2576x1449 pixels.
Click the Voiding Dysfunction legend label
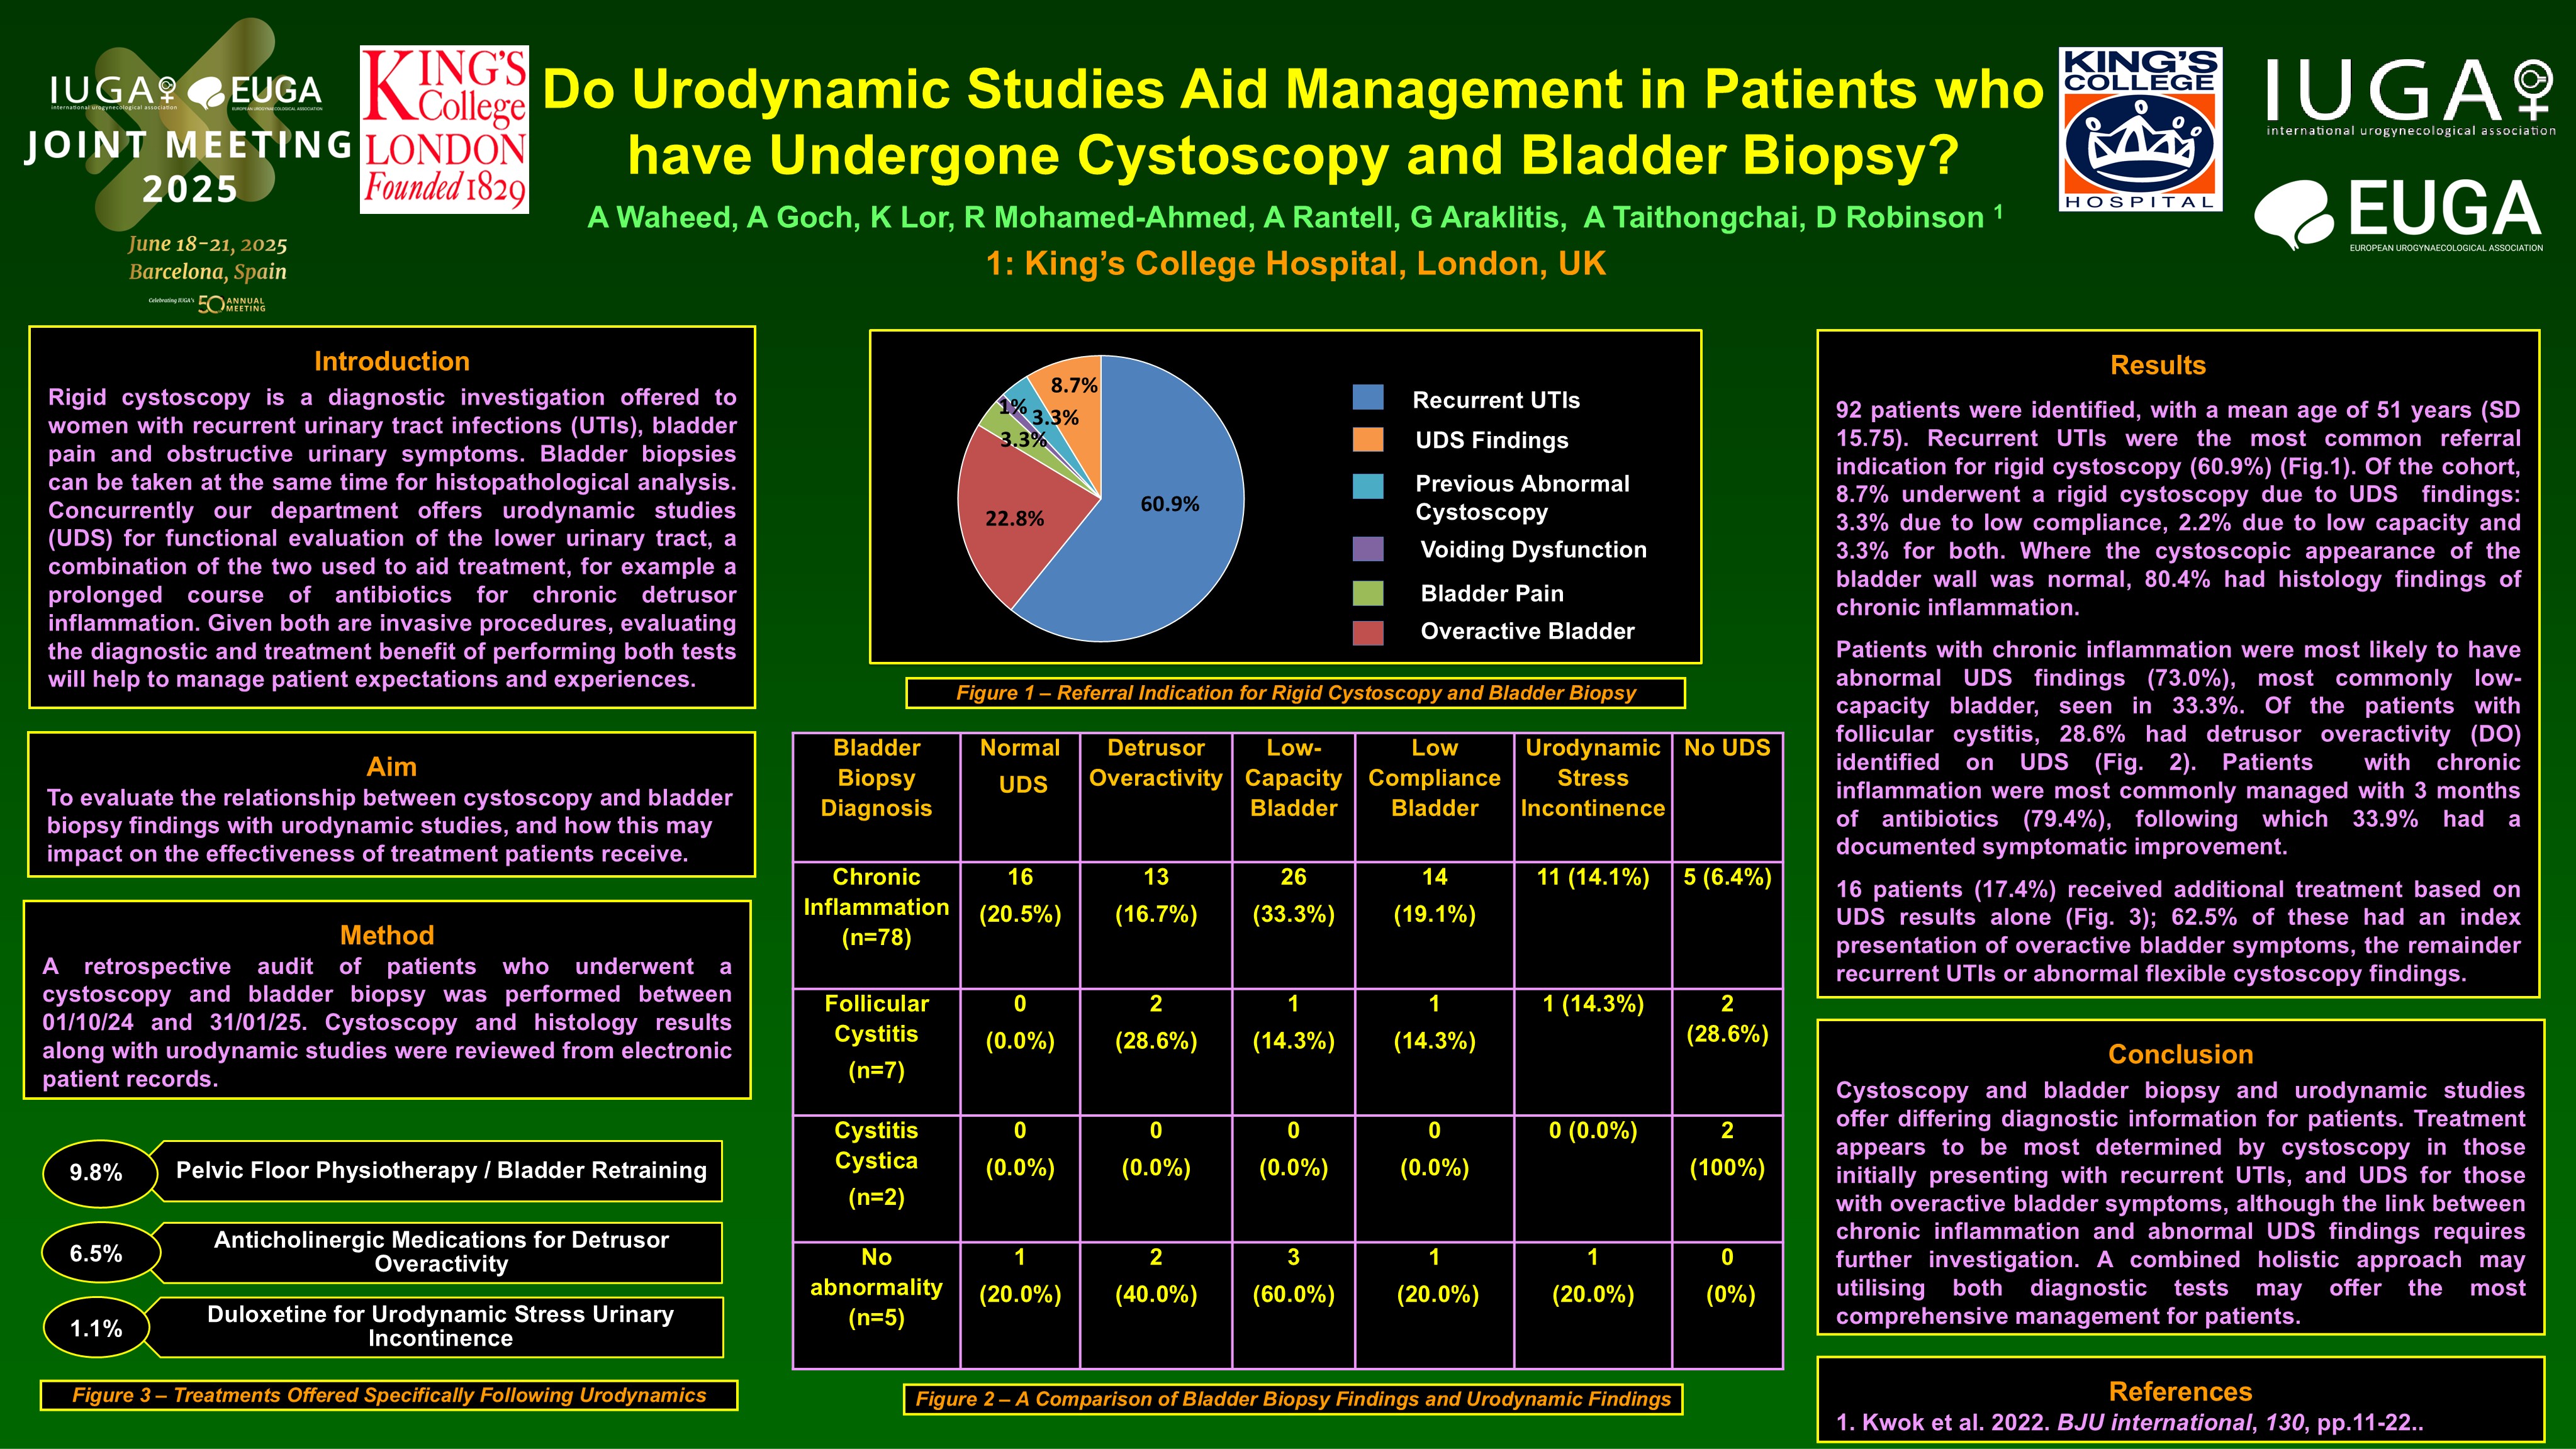point(1533,549)
